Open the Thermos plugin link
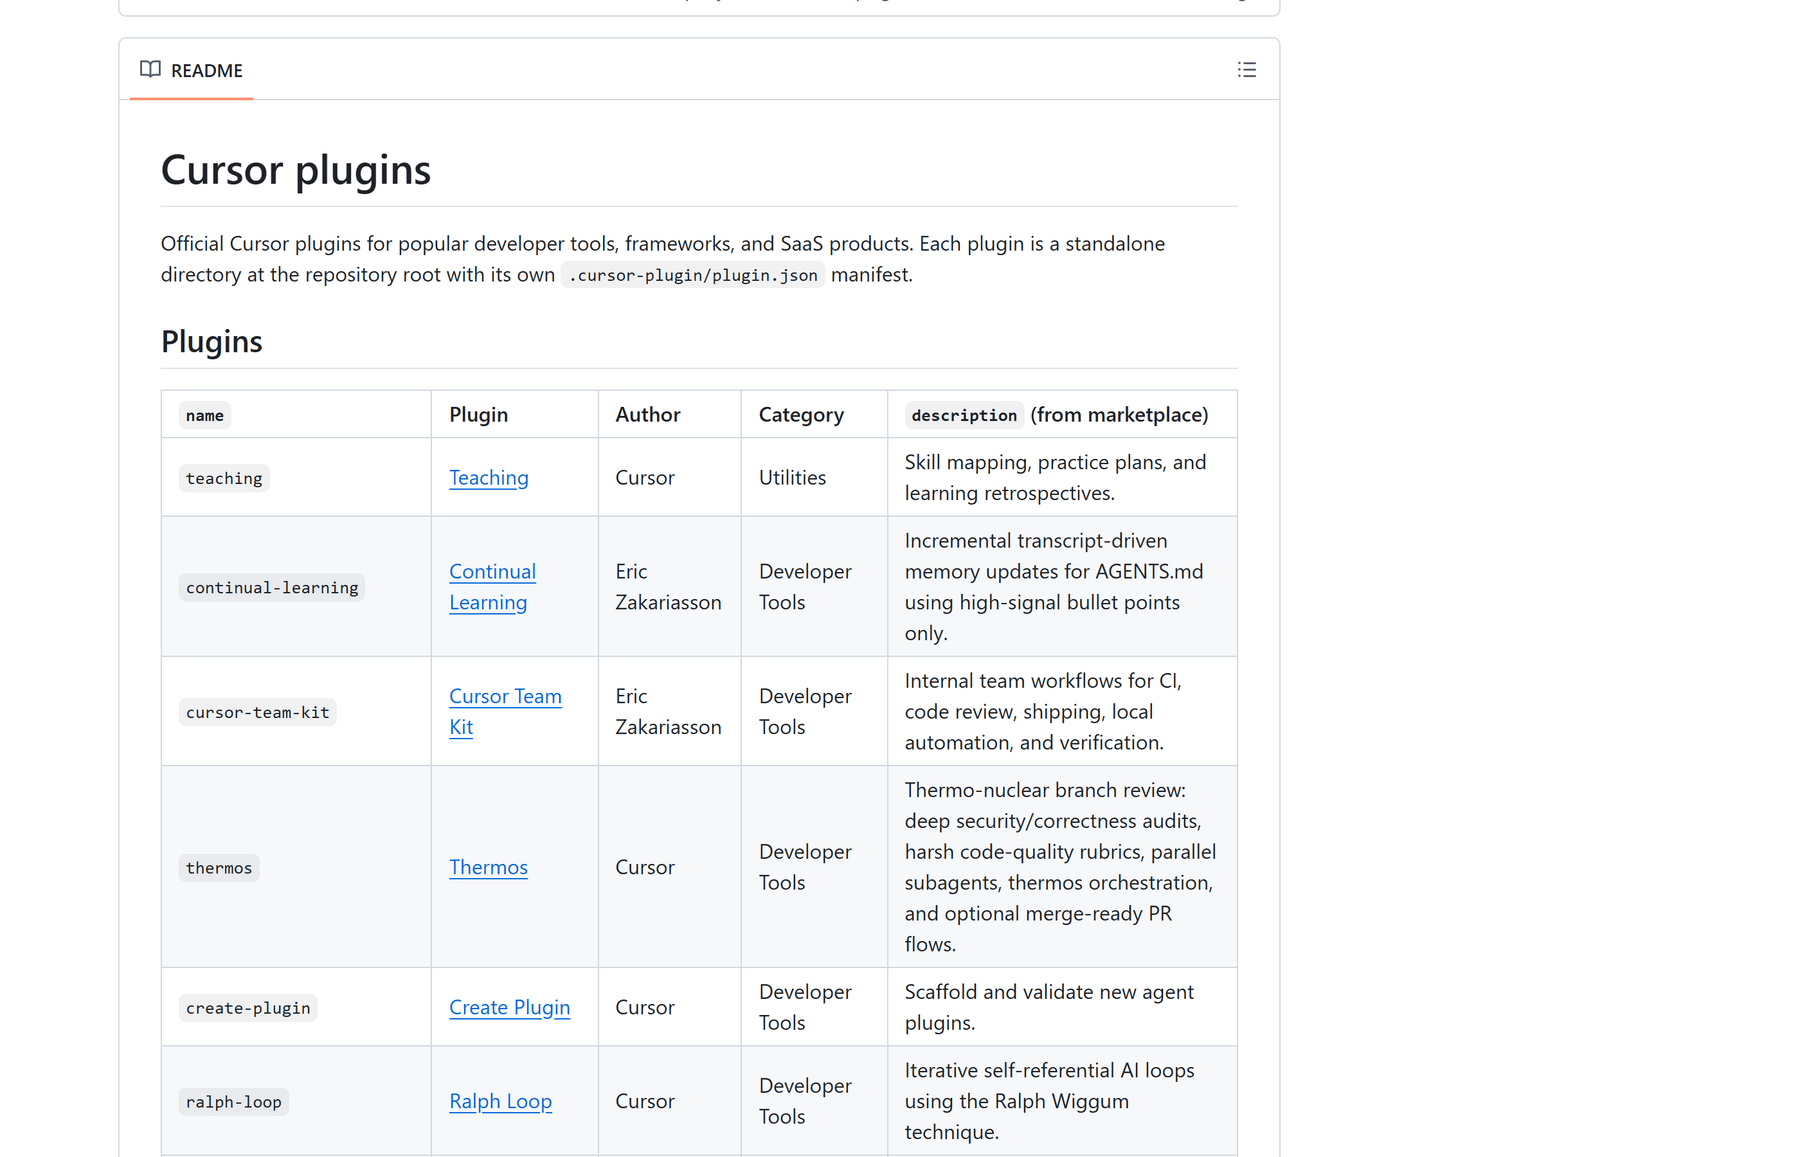This screenshot has height=1157, width=1800. tap(488, 867)
